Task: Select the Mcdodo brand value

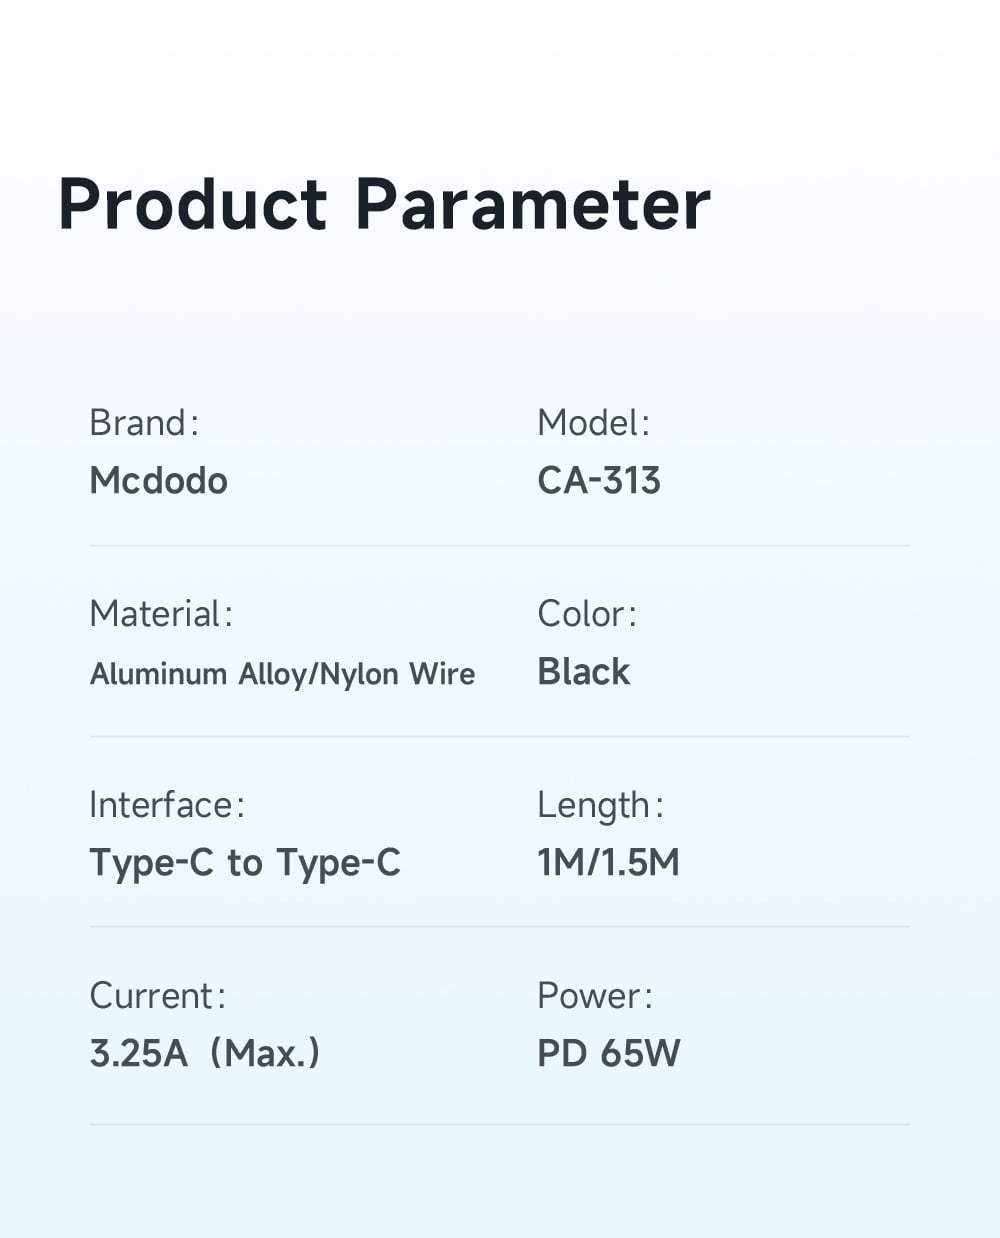Action: coord(158,481)
